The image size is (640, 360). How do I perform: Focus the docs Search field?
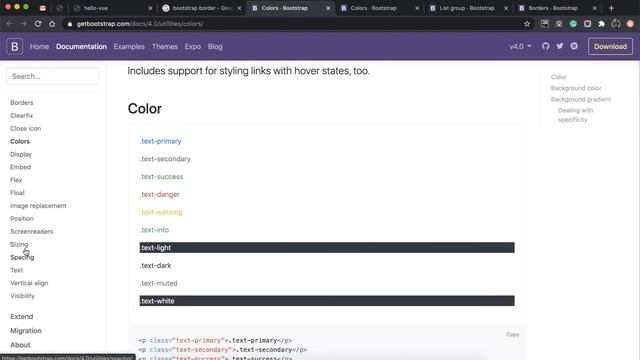53,76
